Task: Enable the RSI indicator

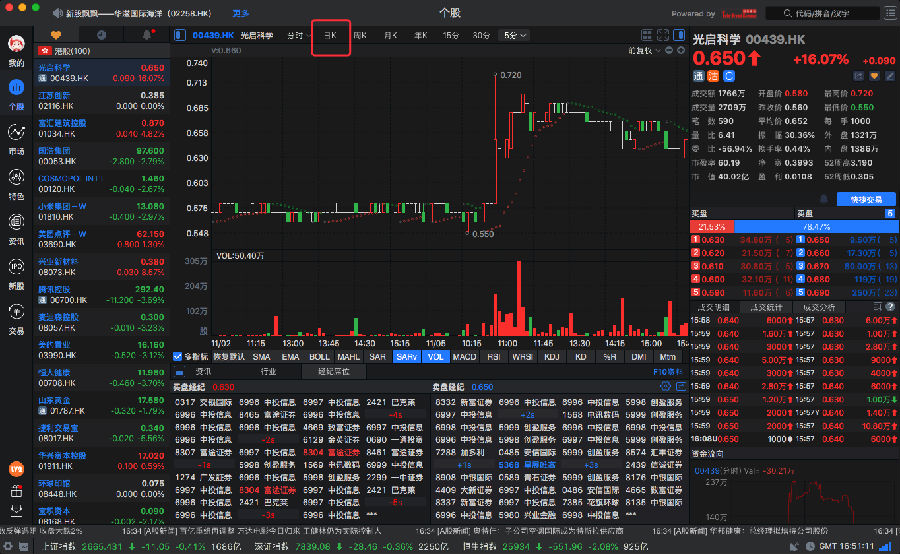Action: tap(494, 357)
